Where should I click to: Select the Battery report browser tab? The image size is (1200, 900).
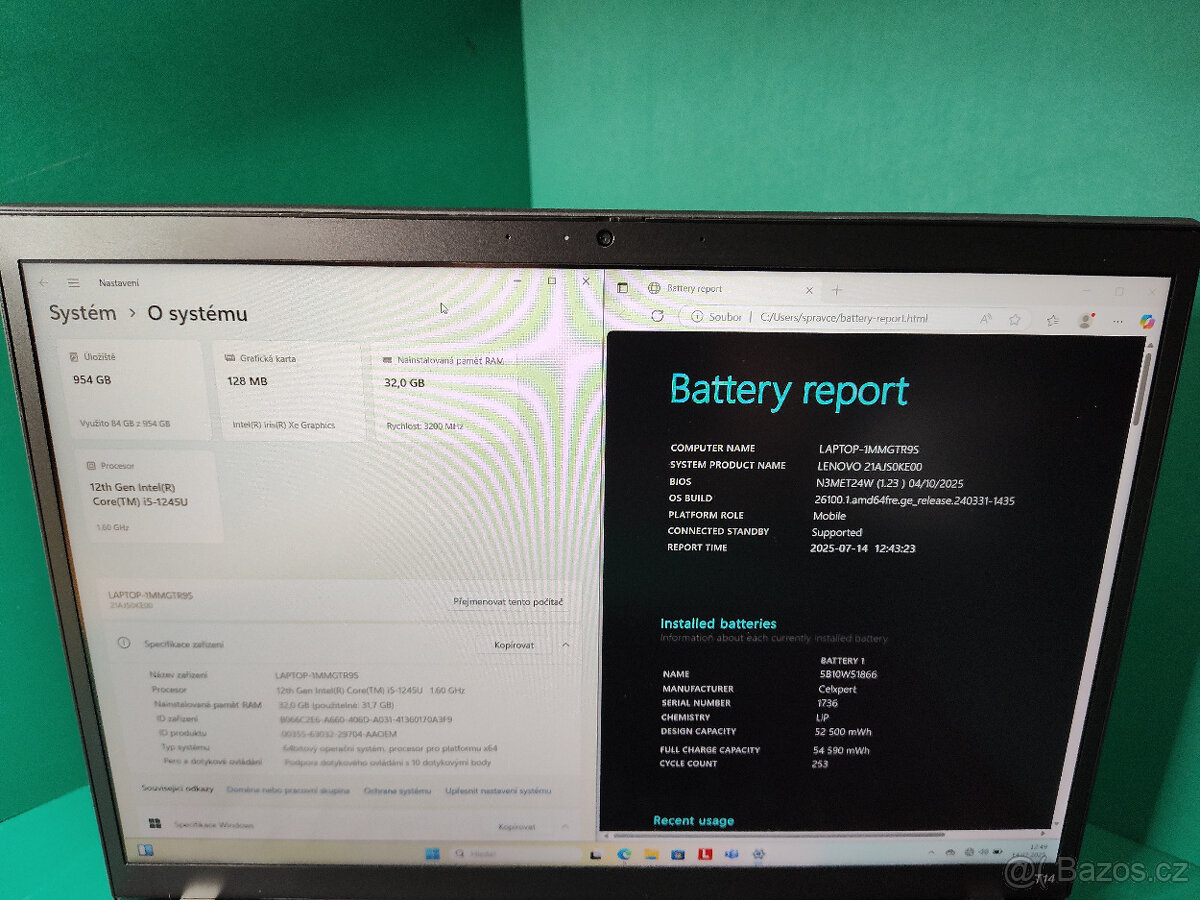695,288
